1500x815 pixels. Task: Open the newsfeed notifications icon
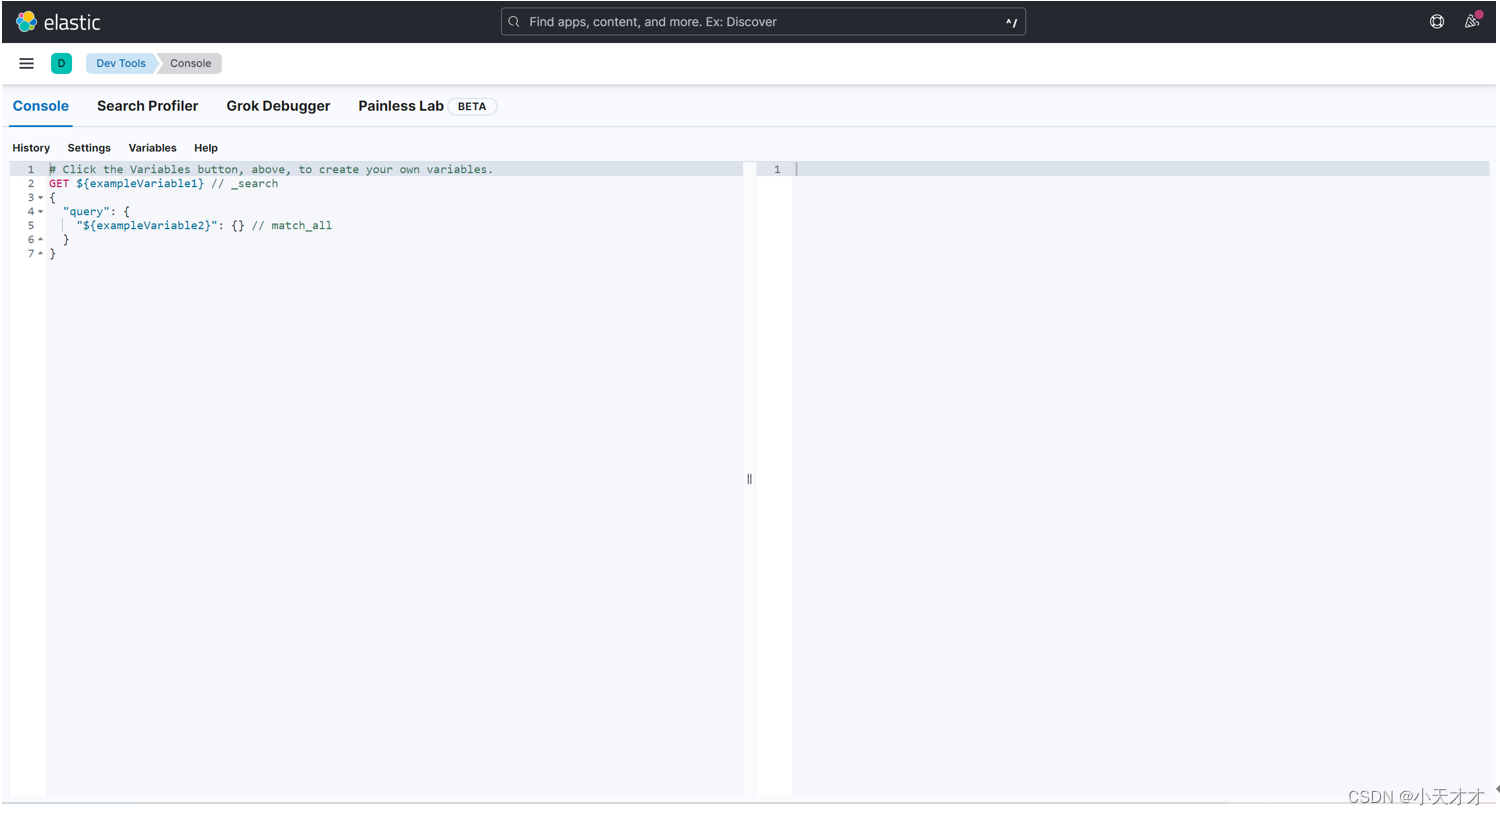coord(1472,21)
